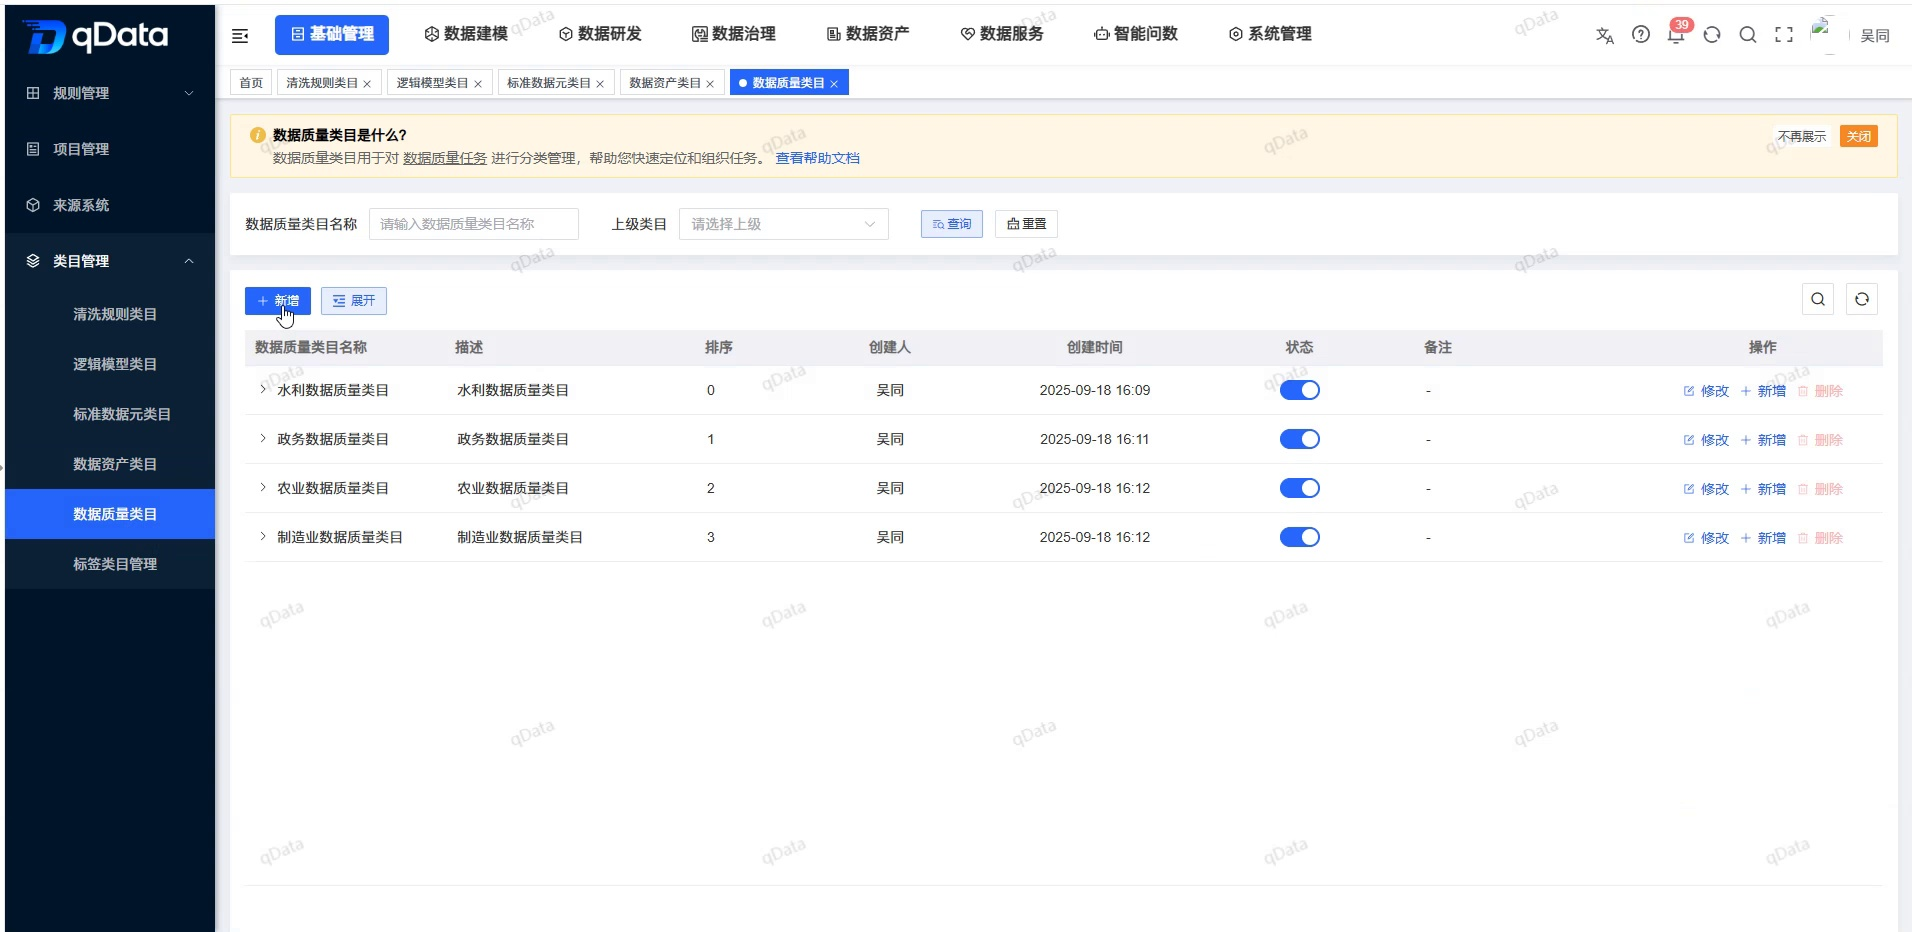Screen dimensions: 1912x932
Task: Toggle status switch for 水利数据质量类目
Action: click(x=1300, y=390)
